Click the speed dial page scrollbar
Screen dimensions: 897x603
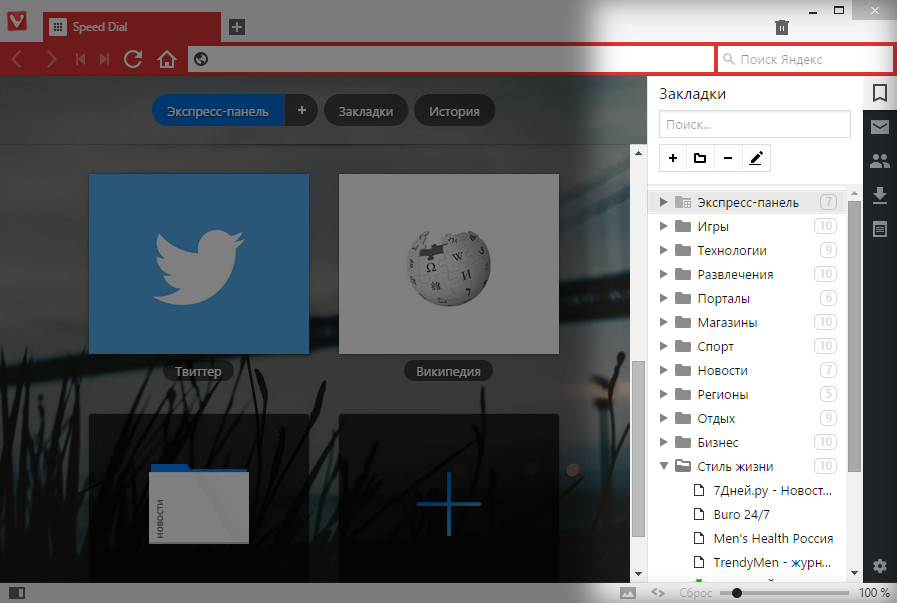coord(638,449)
